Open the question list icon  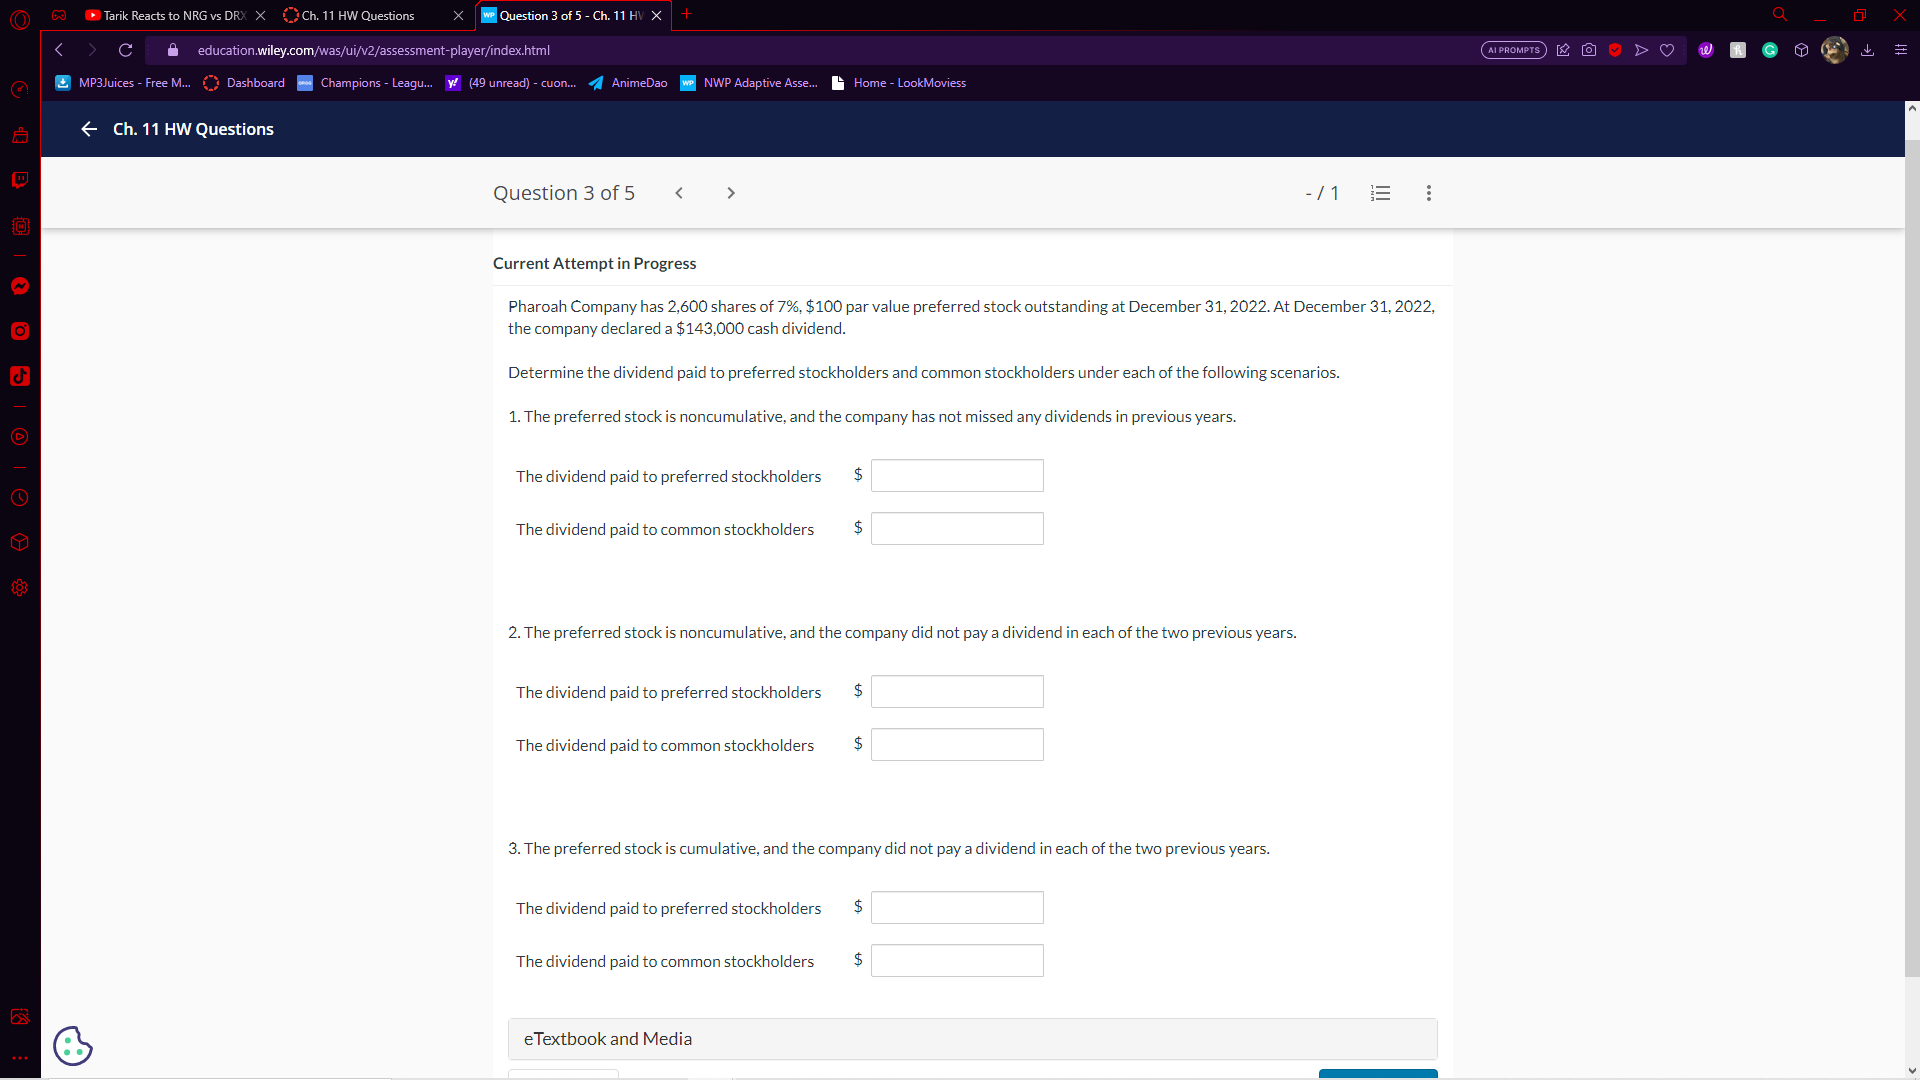coord(1380,193)
